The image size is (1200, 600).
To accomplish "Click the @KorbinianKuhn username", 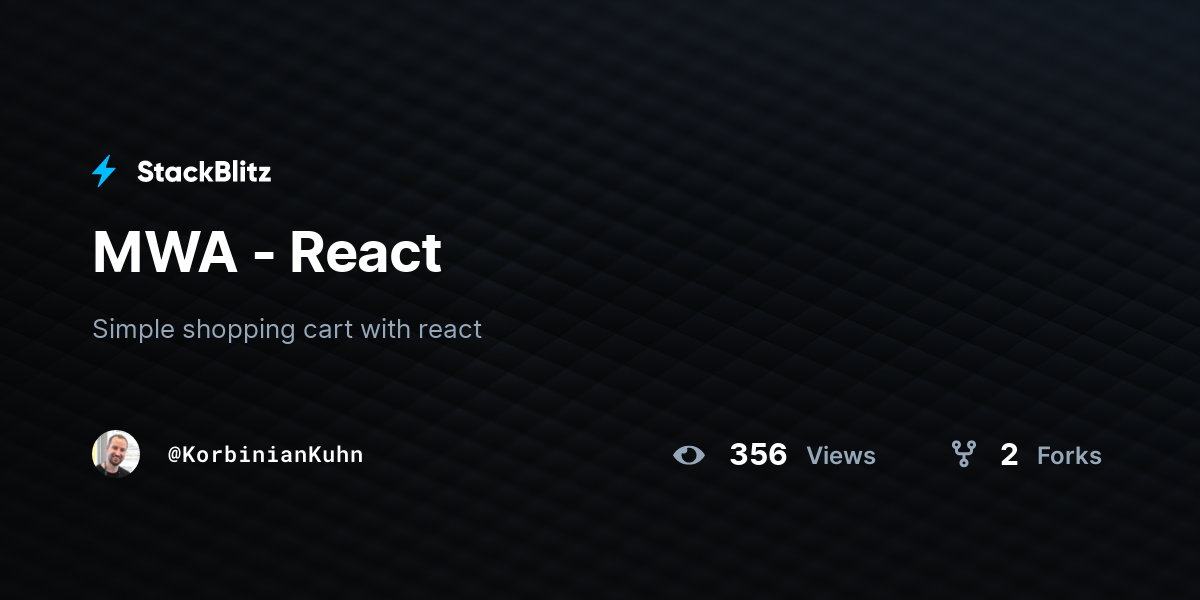I will [265, 455].
